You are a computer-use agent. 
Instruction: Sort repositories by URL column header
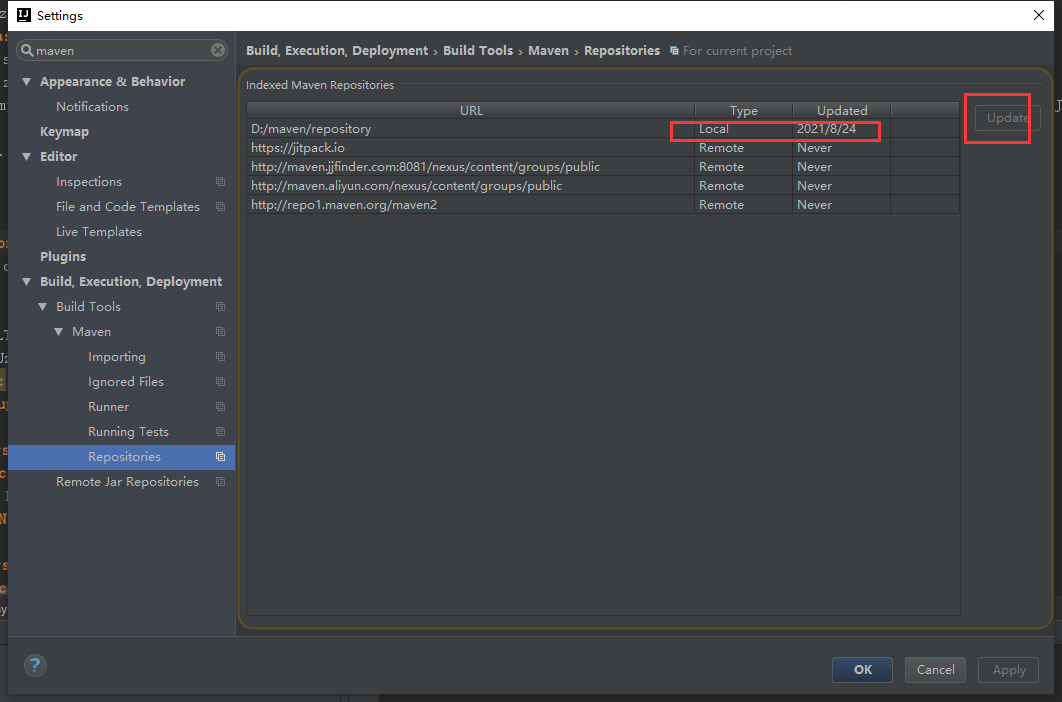[x=471, y=110]
